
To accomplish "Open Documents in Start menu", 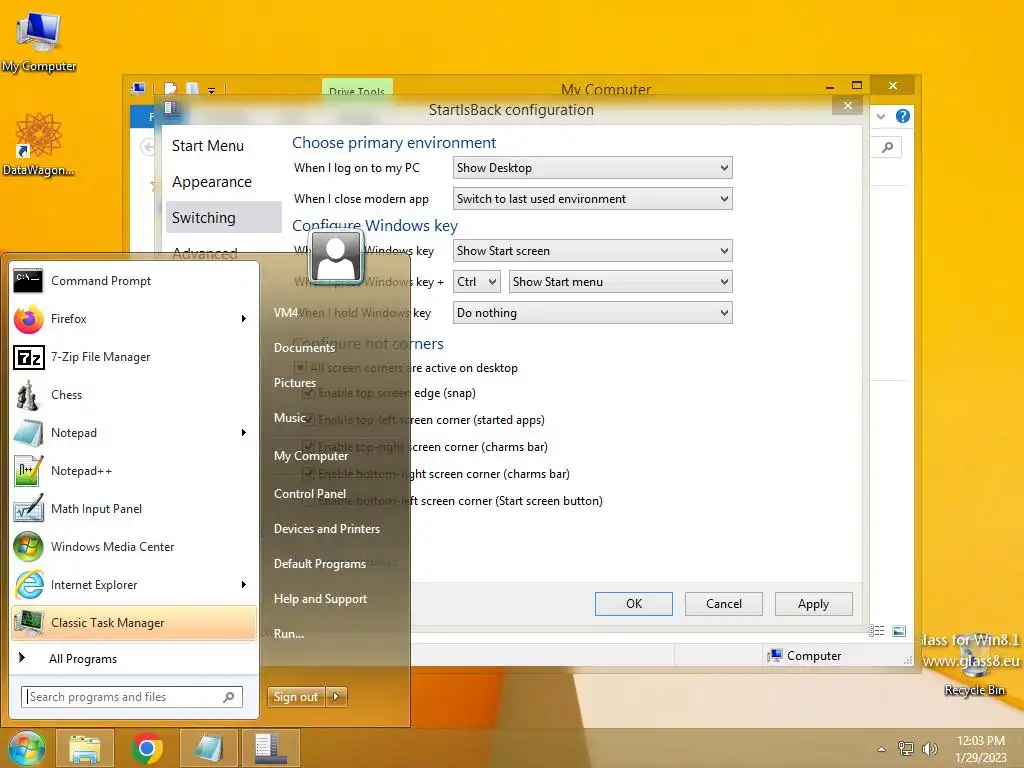I will tap(304, 348).
